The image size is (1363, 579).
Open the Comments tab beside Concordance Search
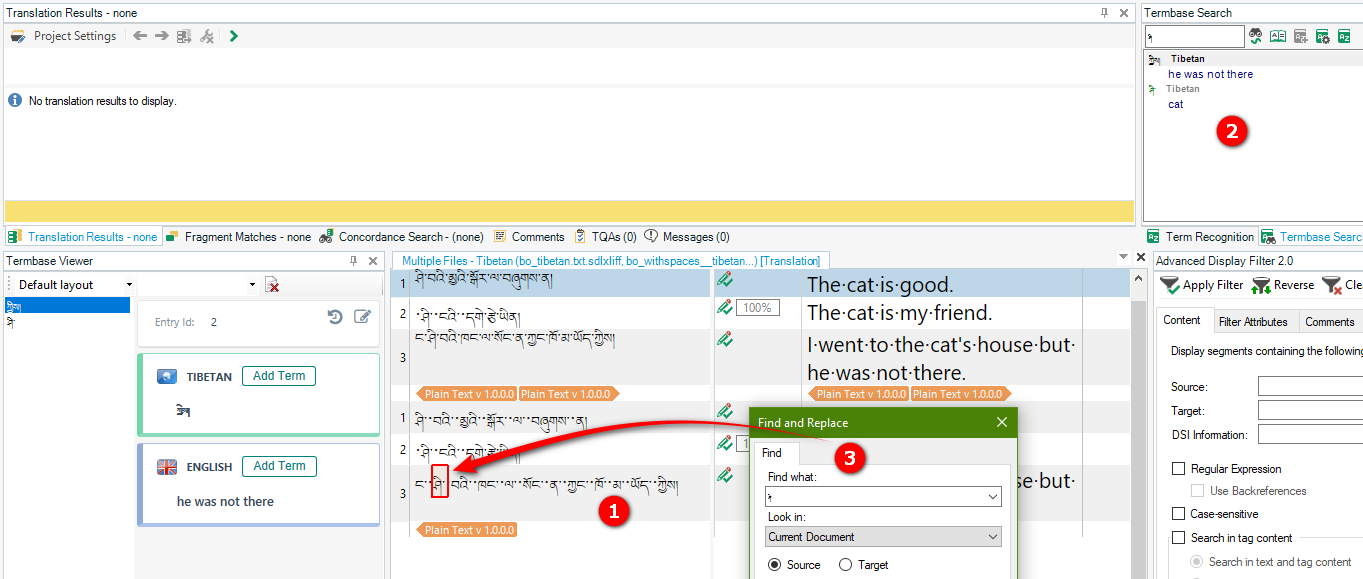529,237
